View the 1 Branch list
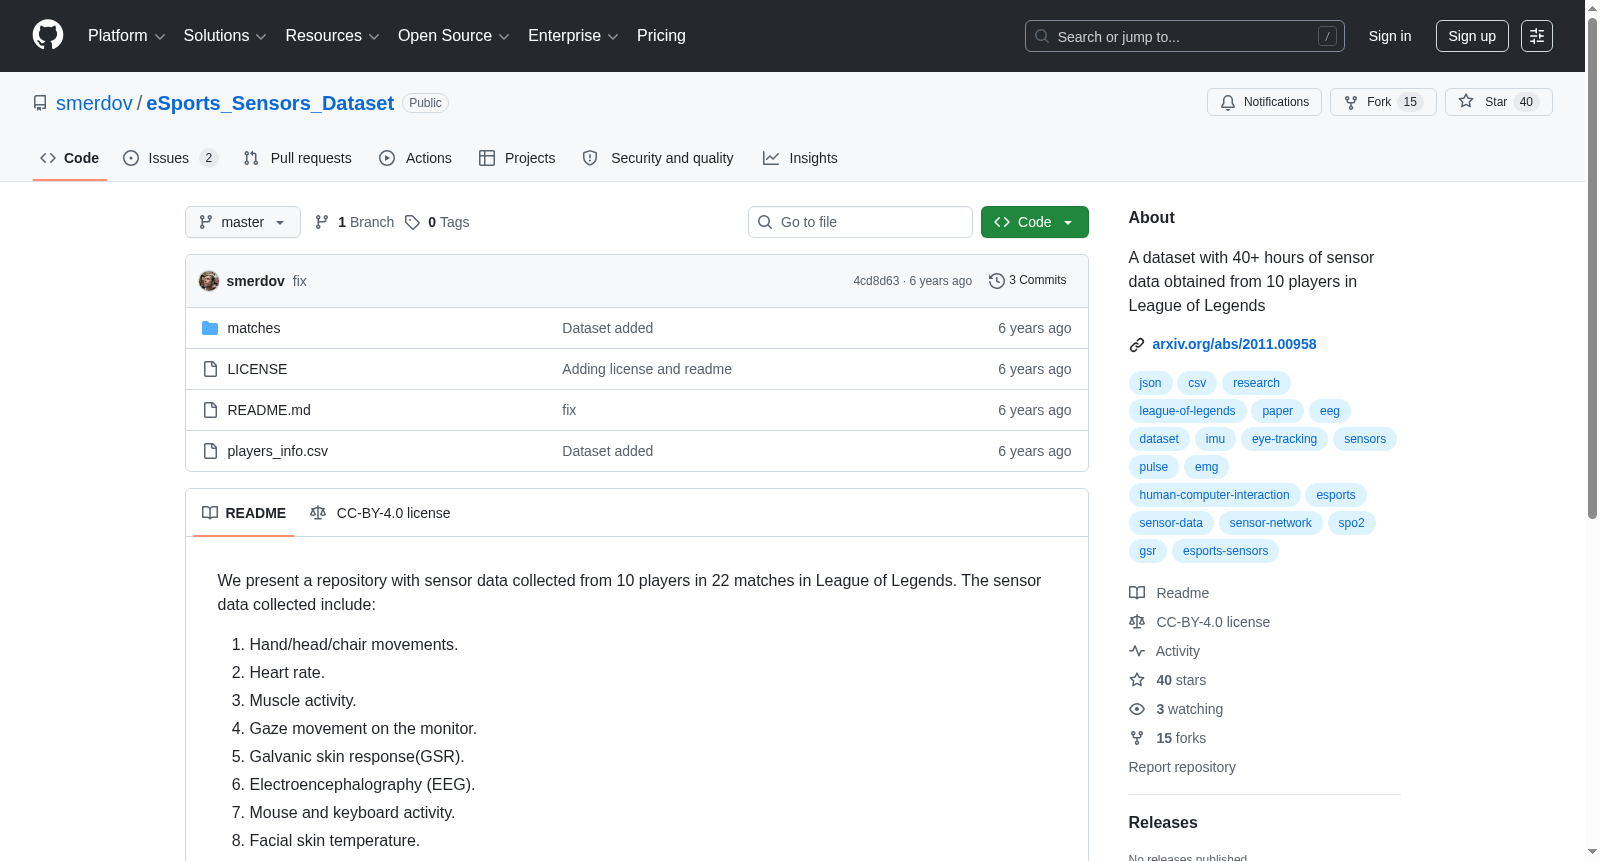Viewport: 1600px width, 861px height. (x=355, y=222)
